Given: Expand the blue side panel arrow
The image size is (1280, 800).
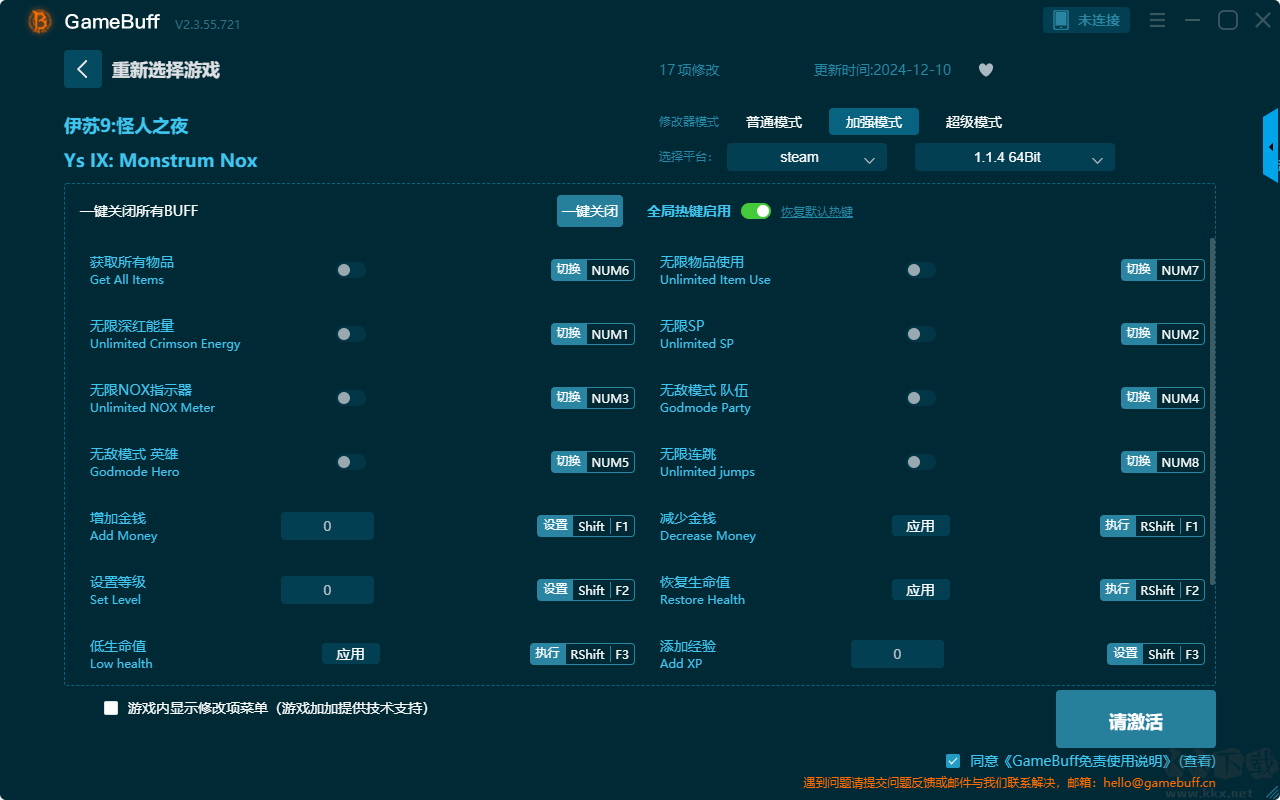Looking at the screenshot, I should (x=1271, y=146).
